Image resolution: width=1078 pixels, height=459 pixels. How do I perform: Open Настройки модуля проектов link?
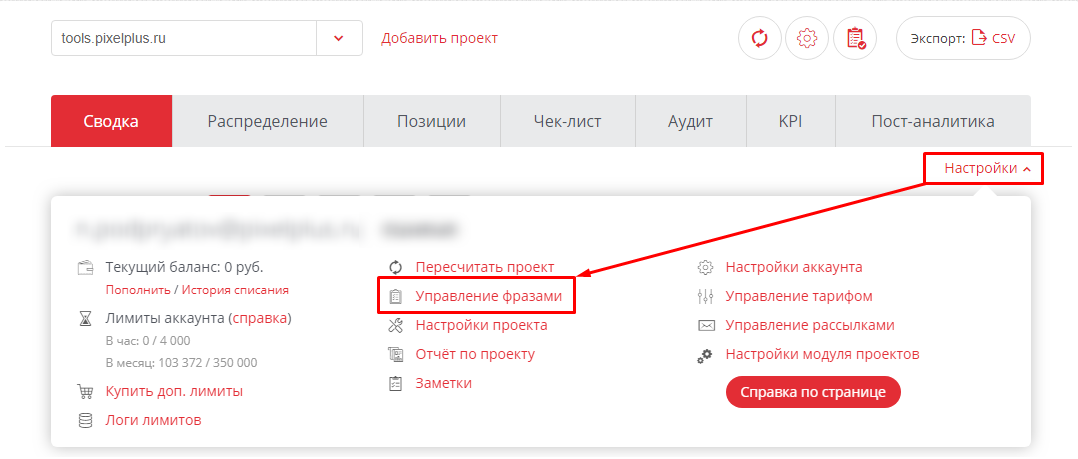tap(822, 355)
